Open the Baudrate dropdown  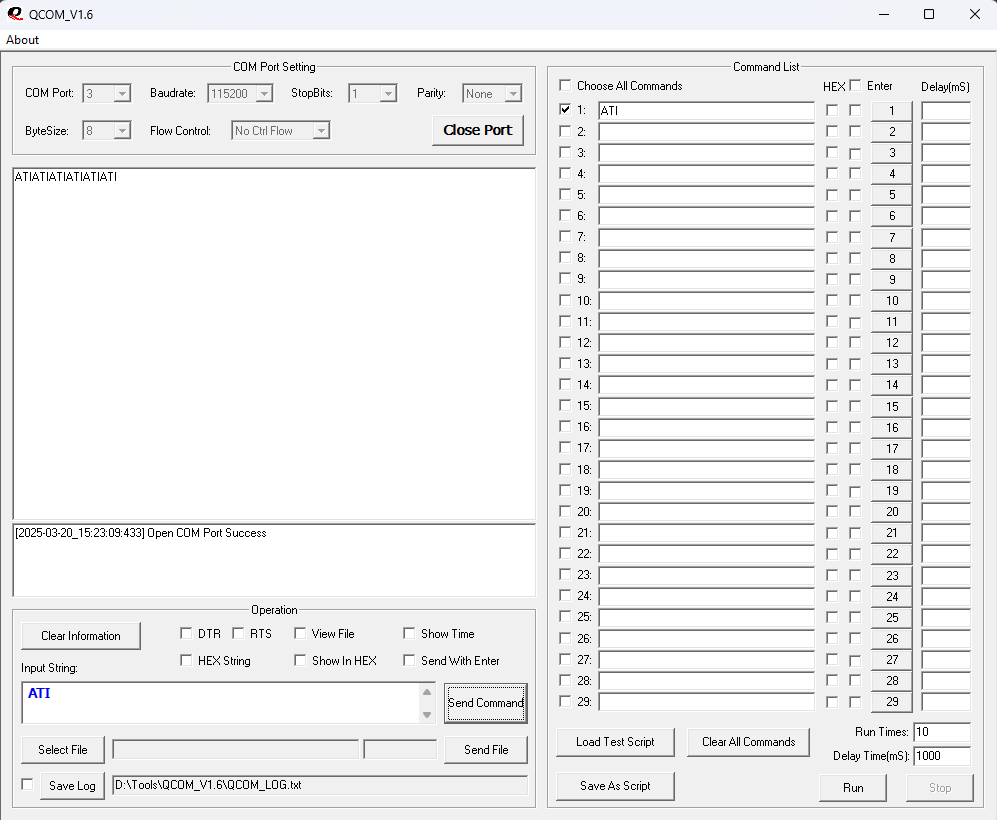[x=265, y=93]
